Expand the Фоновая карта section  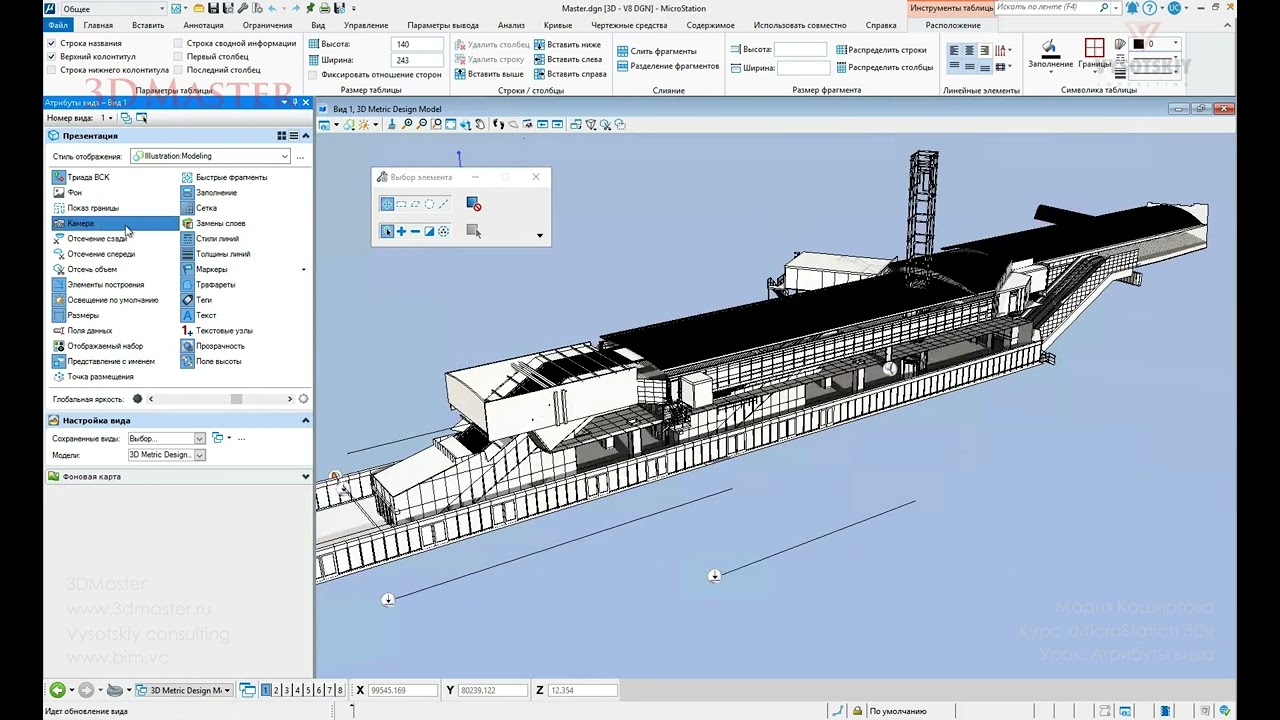point(305,477)
